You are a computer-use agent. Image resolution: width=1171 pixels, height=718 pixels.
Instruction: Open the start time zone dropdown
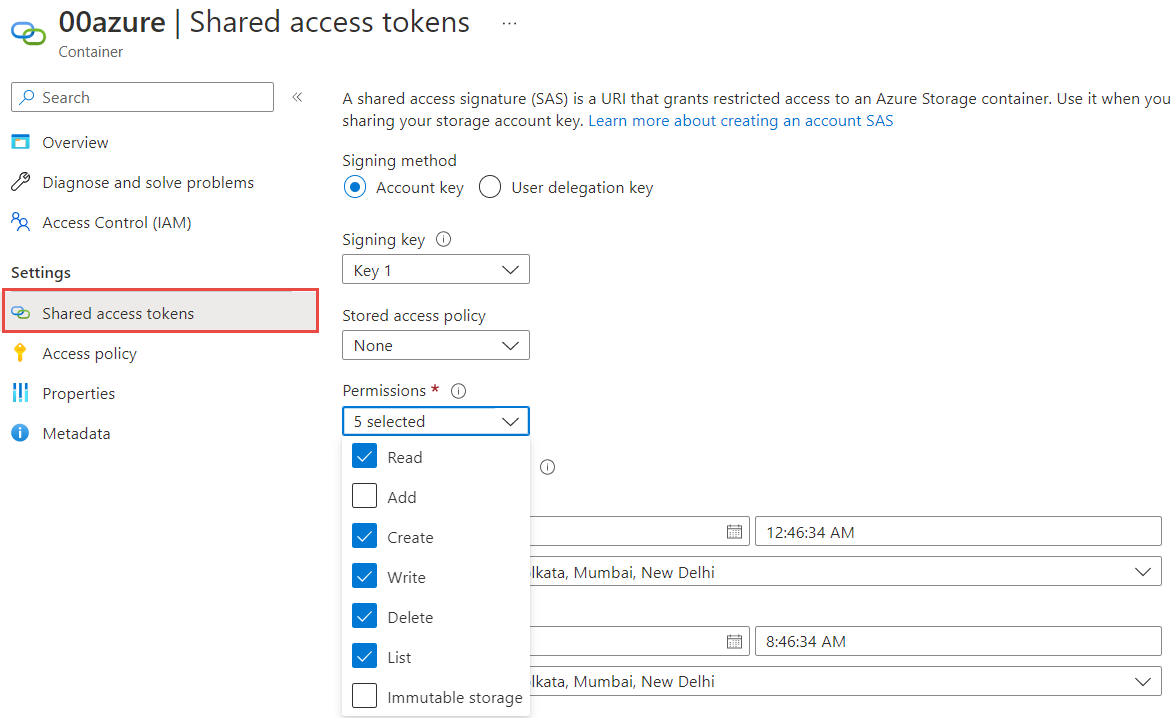[x=845, y=572]
